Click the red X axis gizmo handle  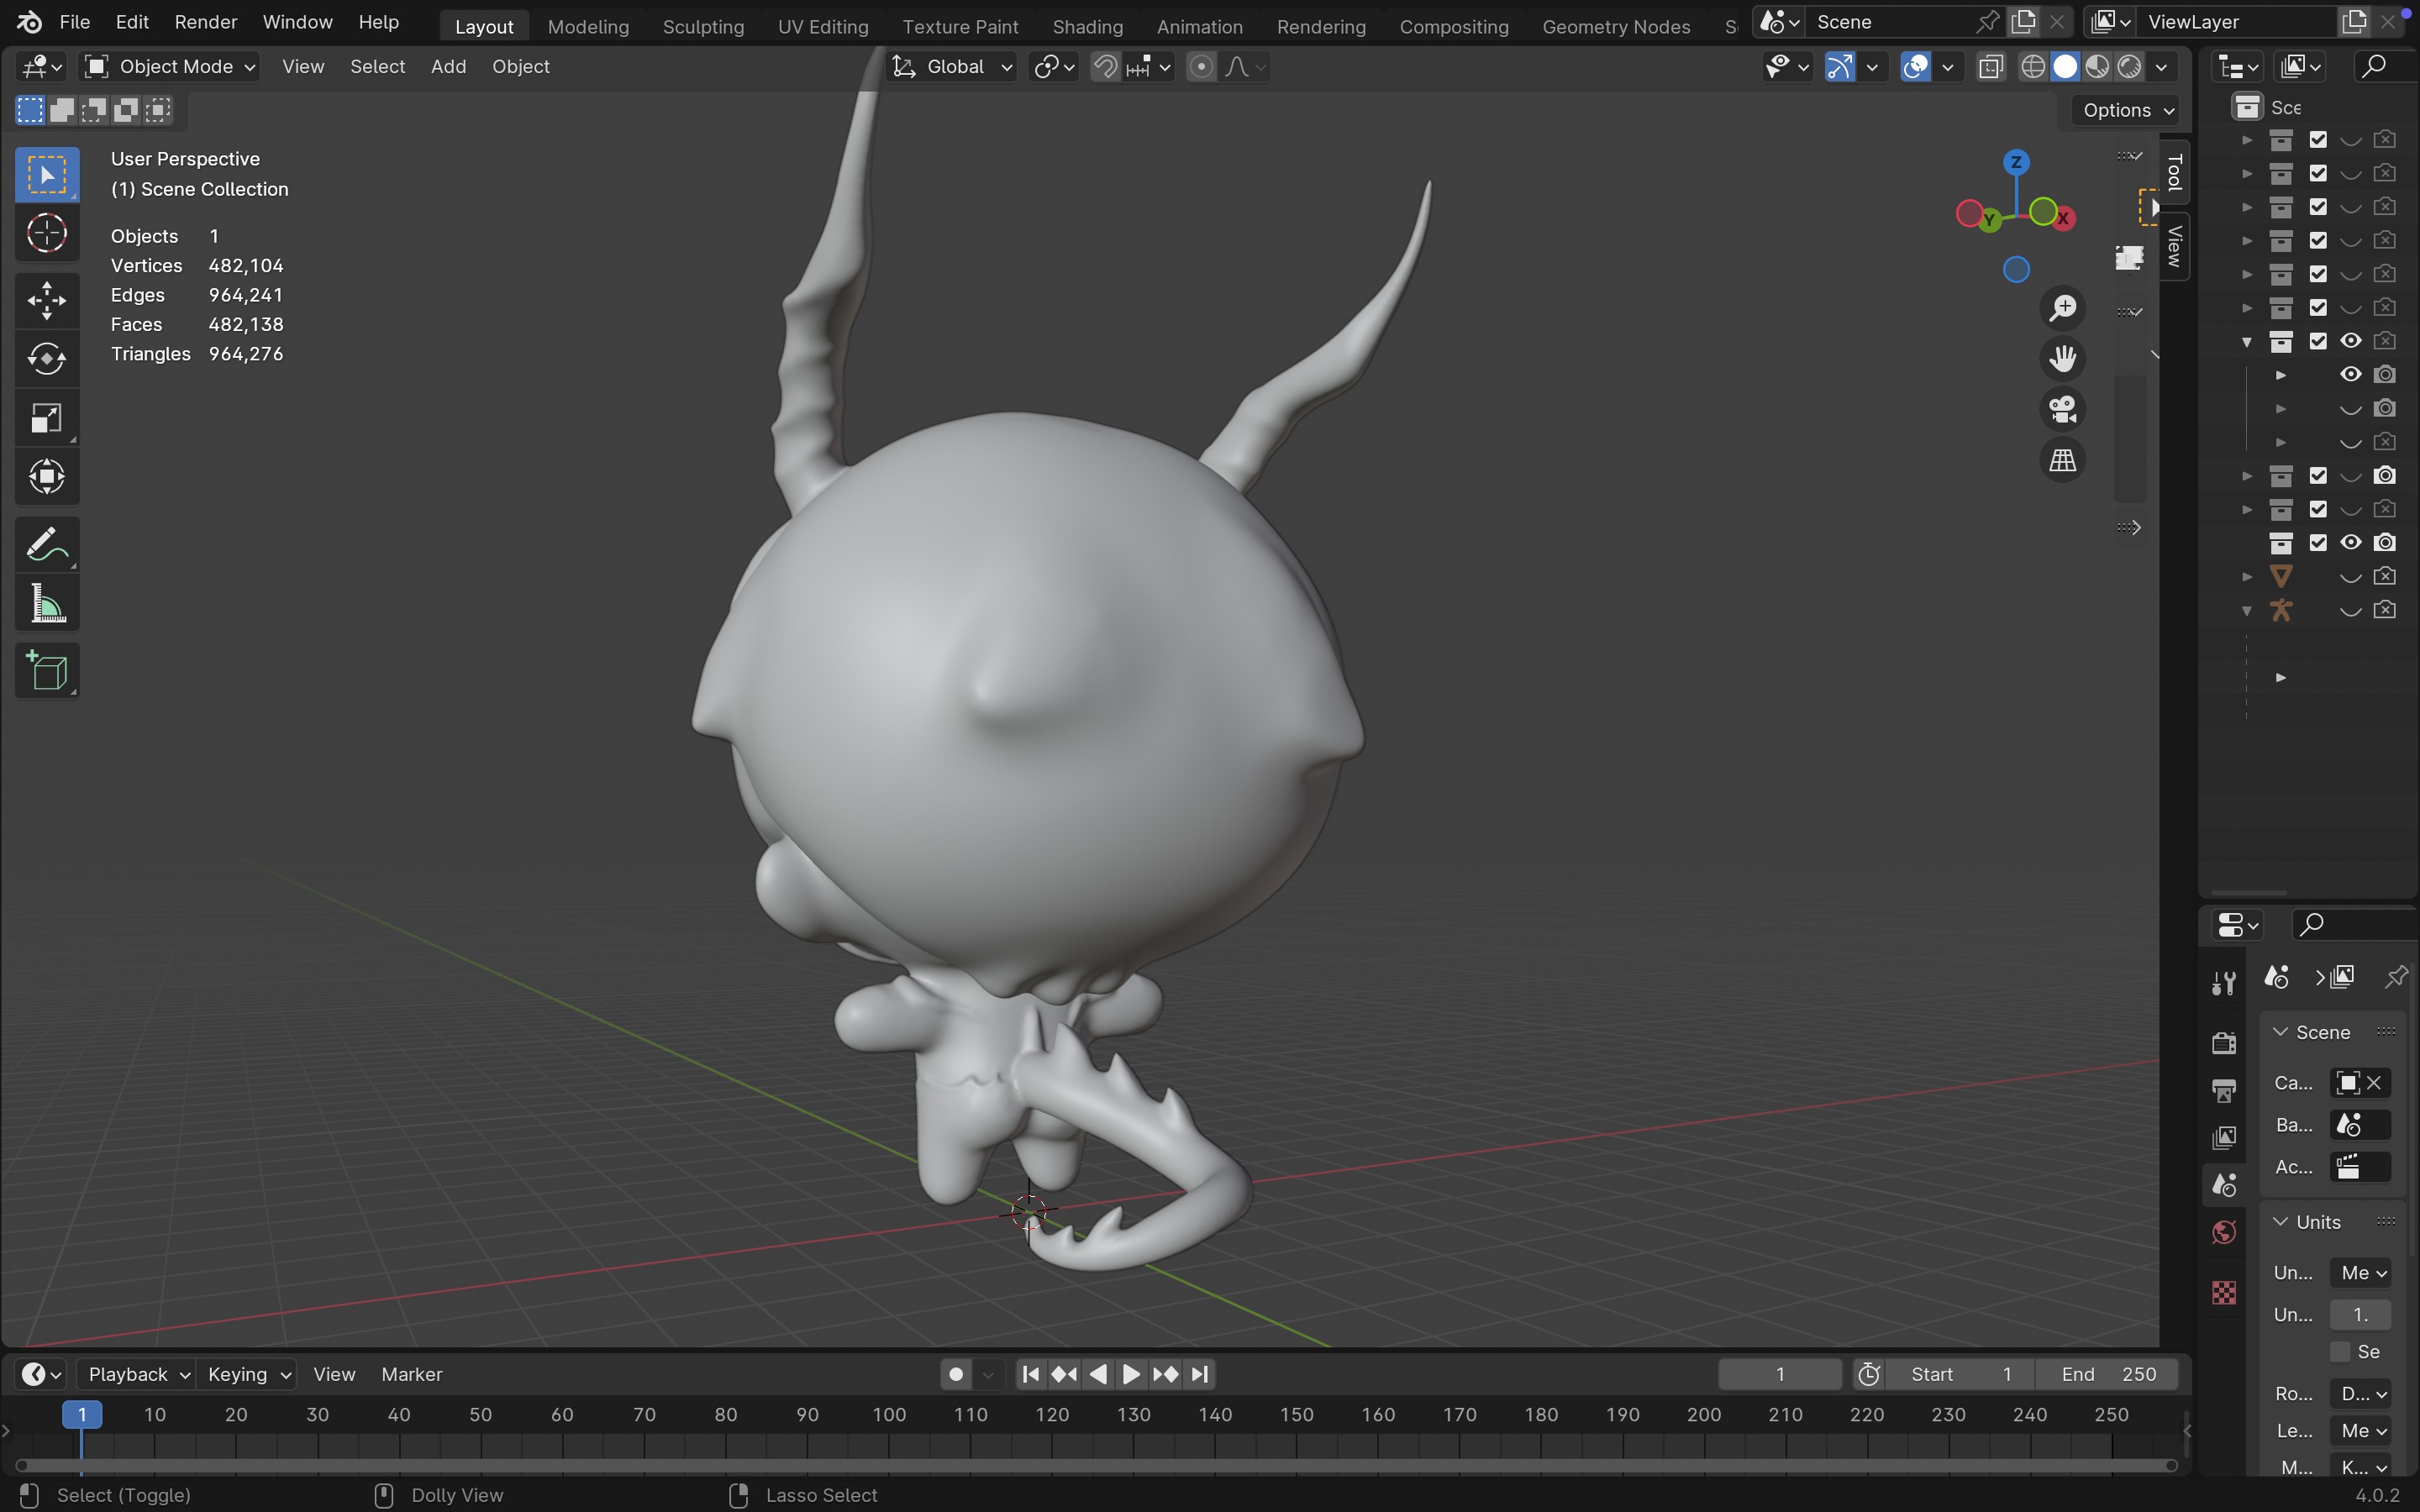pyautogui.click(x=2063, y=218)
